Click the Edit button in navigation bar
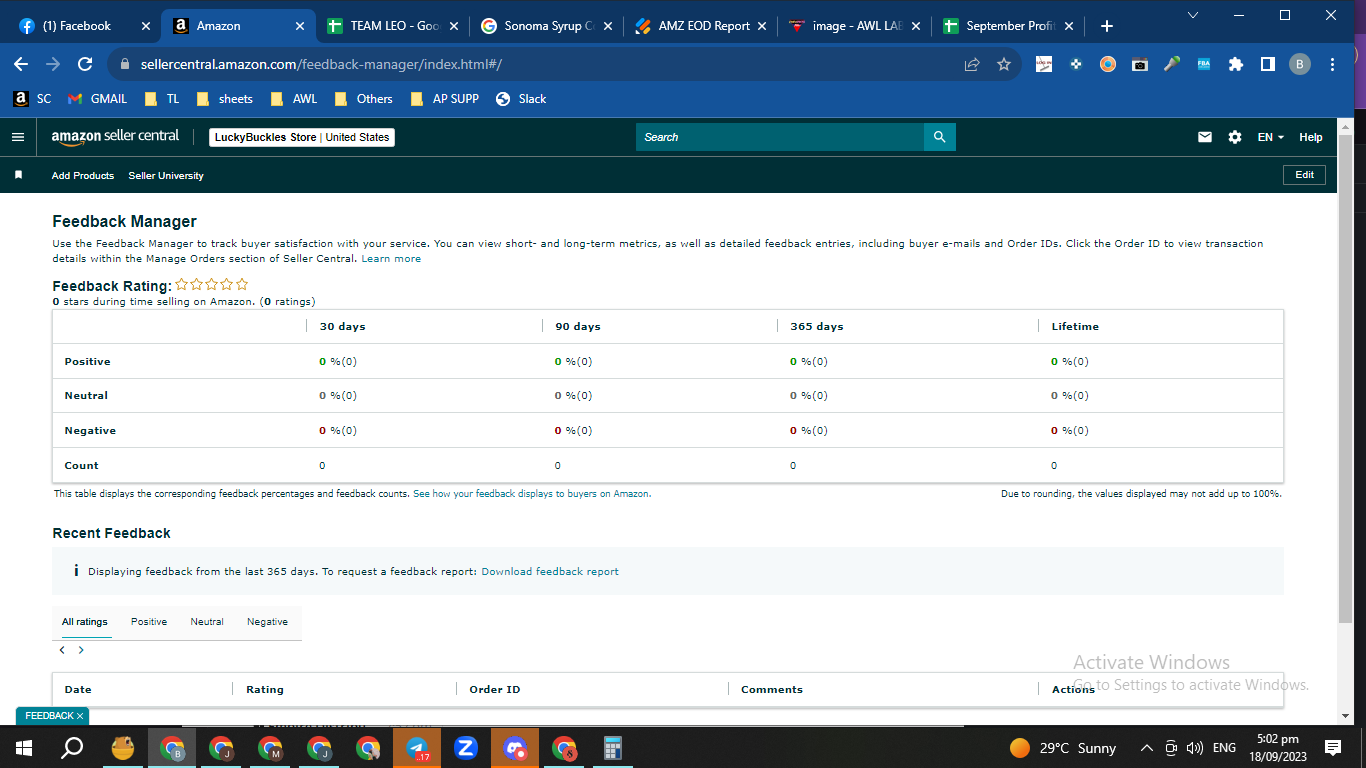Viewport: 1366px width, 768px height. click(1305, 175)
